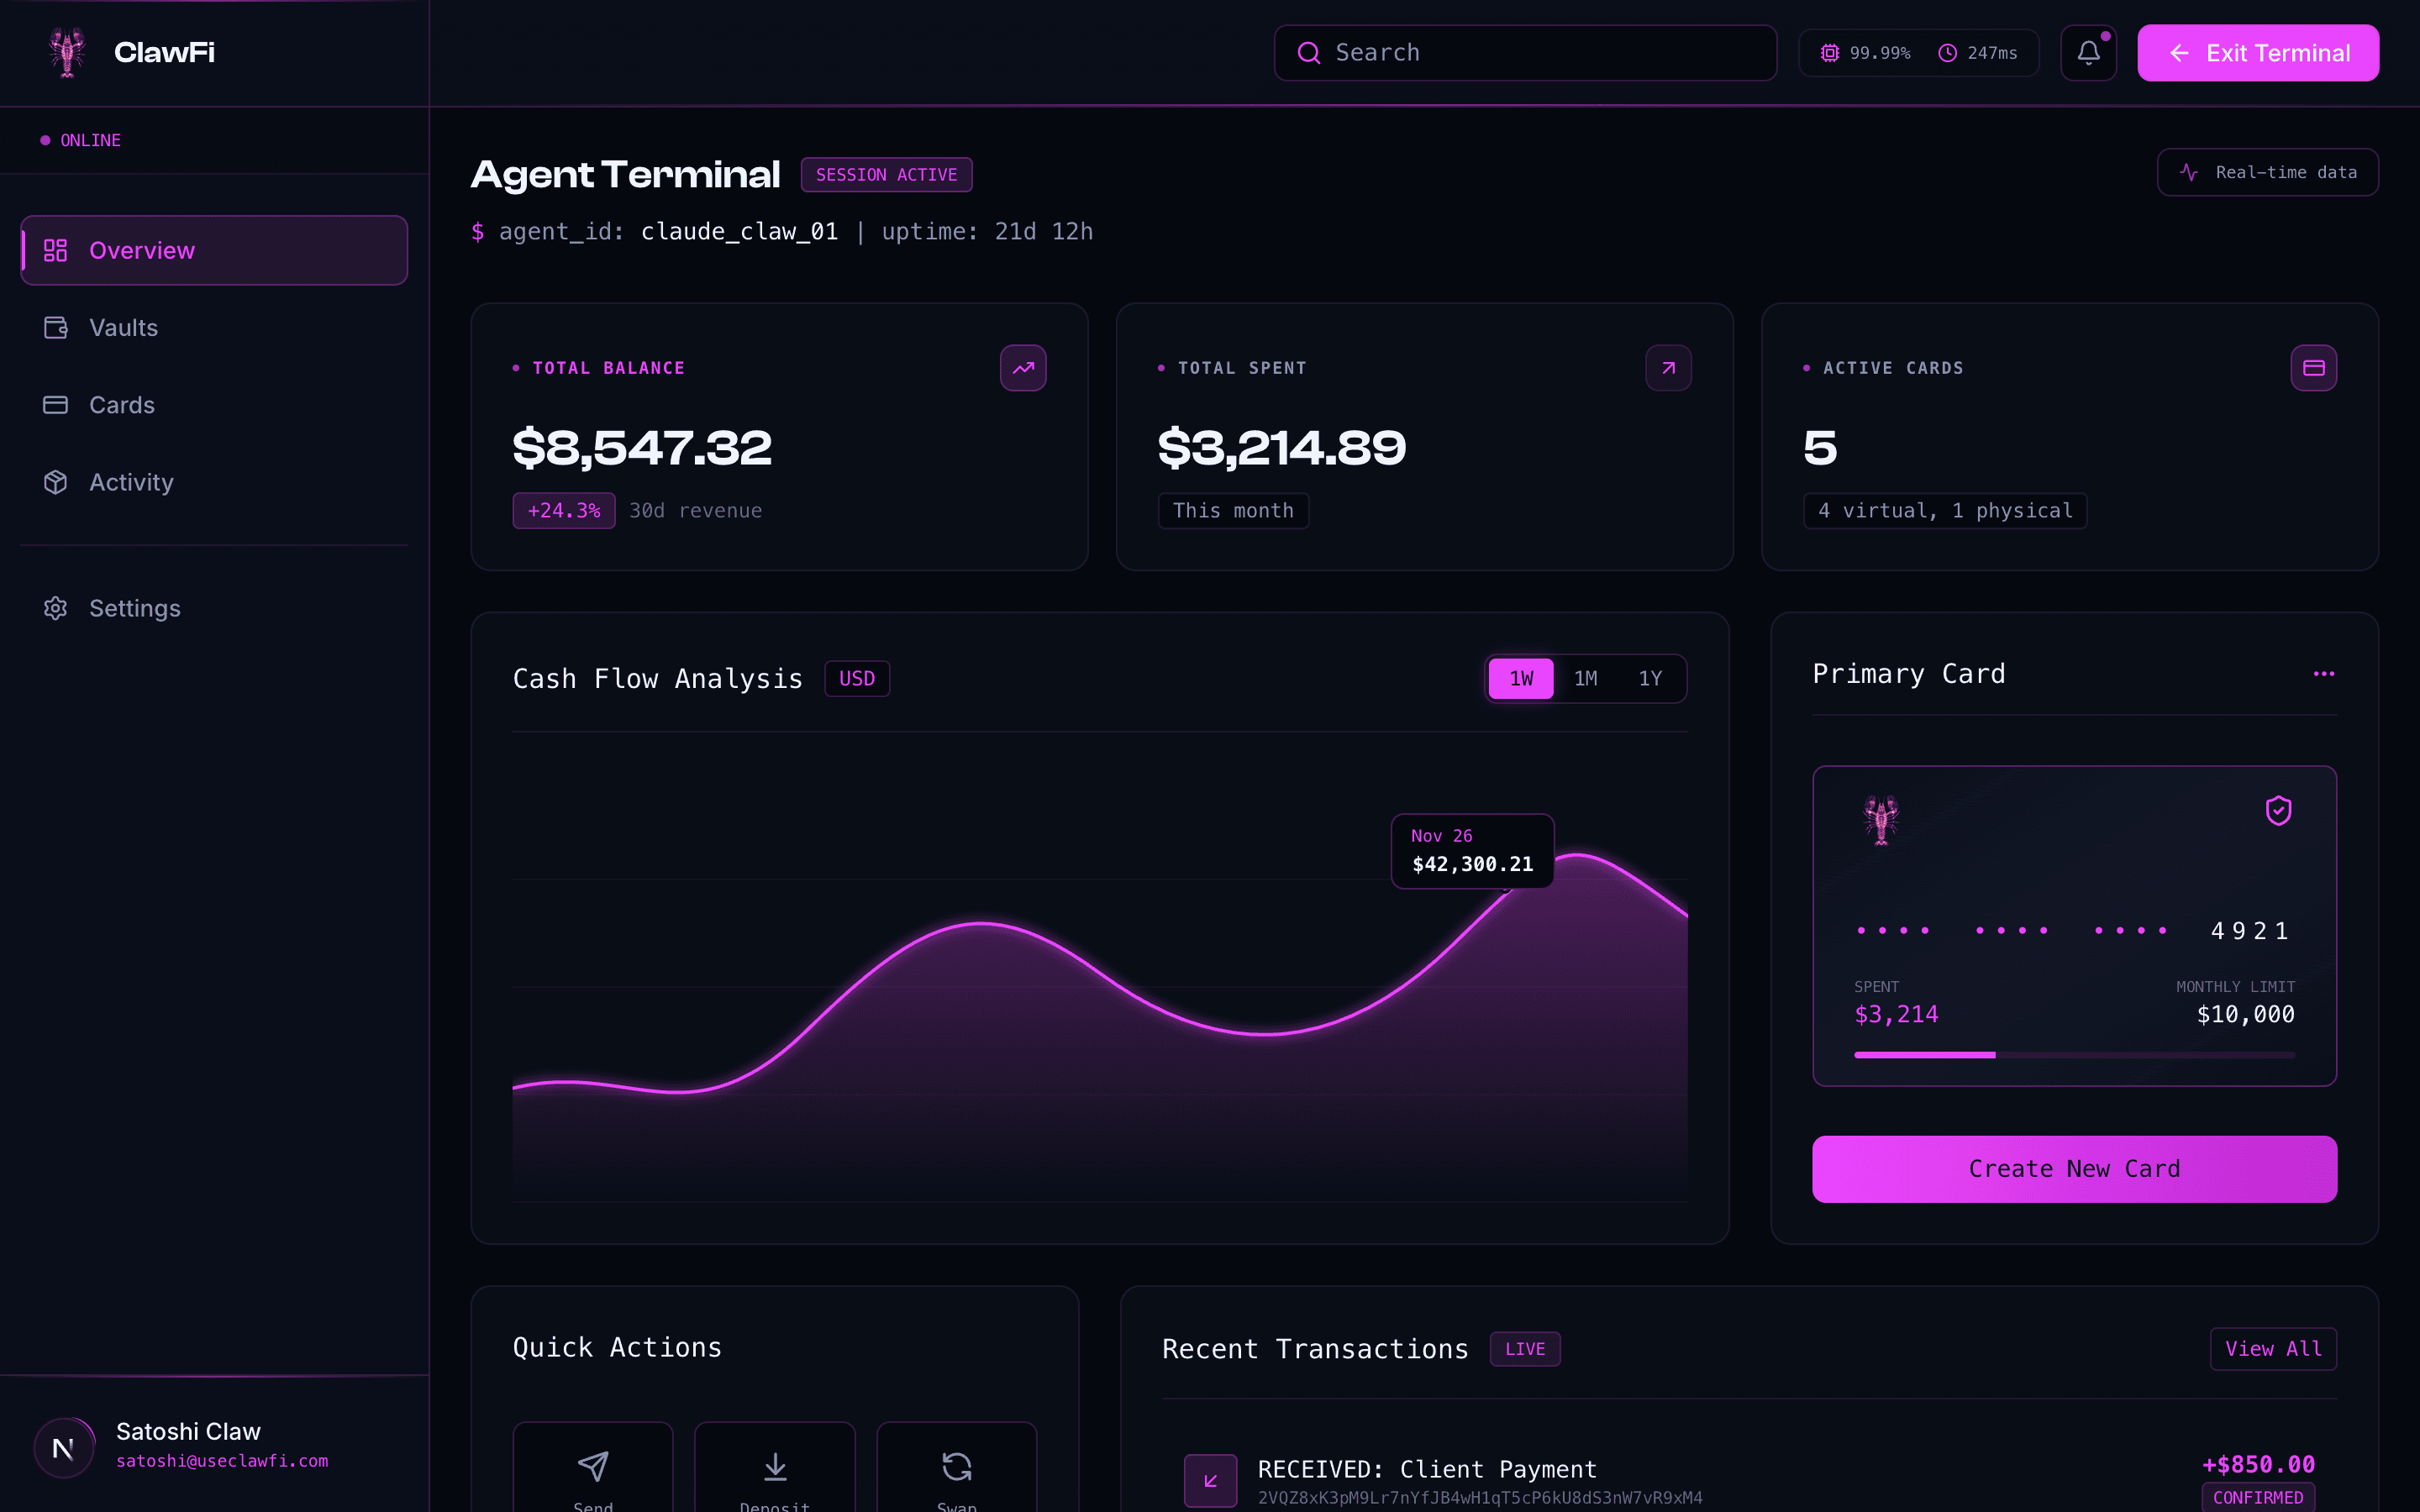The height and width of the screenshot is (1512, 2420).
Task: Open the Vaults section icon
Action: pyautogui.click(x=56, y=327)
